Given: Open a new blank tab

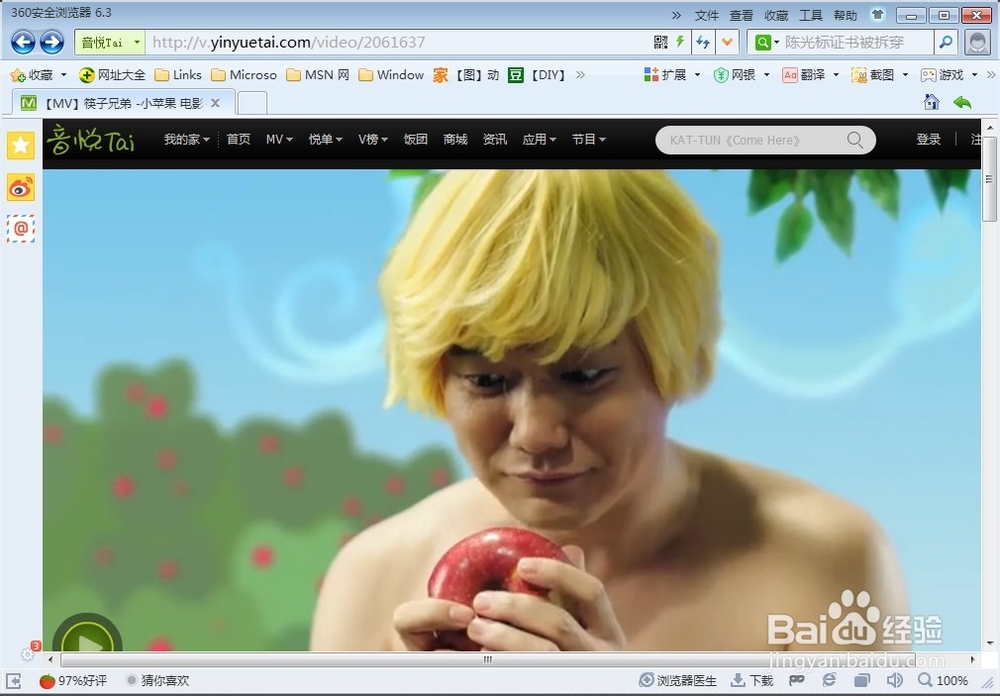Looking at the screenshot, I should 252,103.
